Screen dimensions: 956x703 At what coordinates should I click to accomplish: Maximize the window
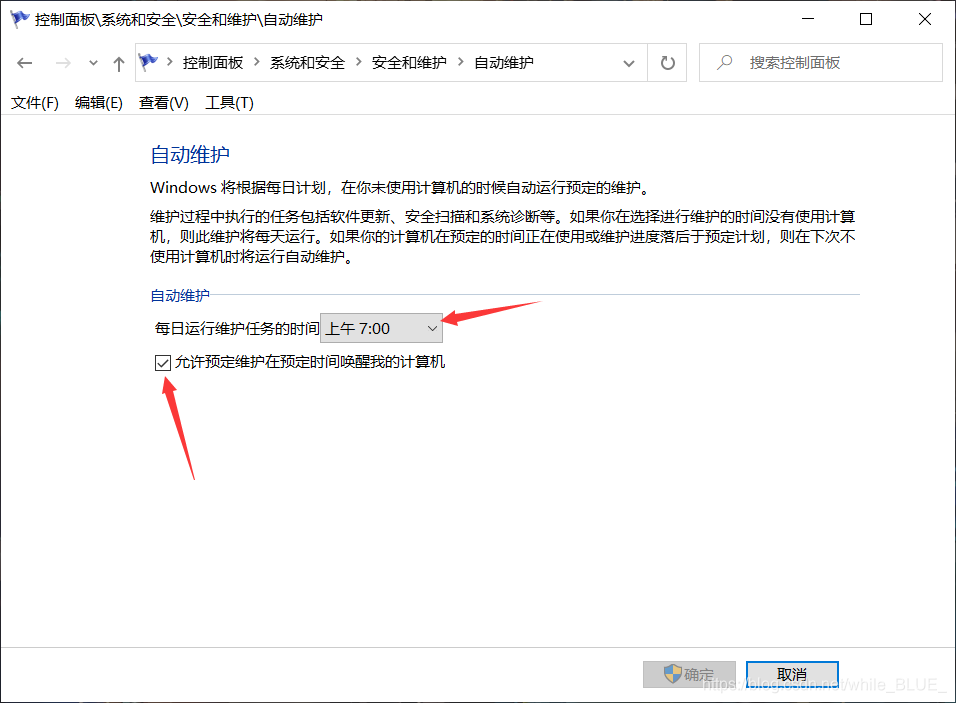[866, 19]
